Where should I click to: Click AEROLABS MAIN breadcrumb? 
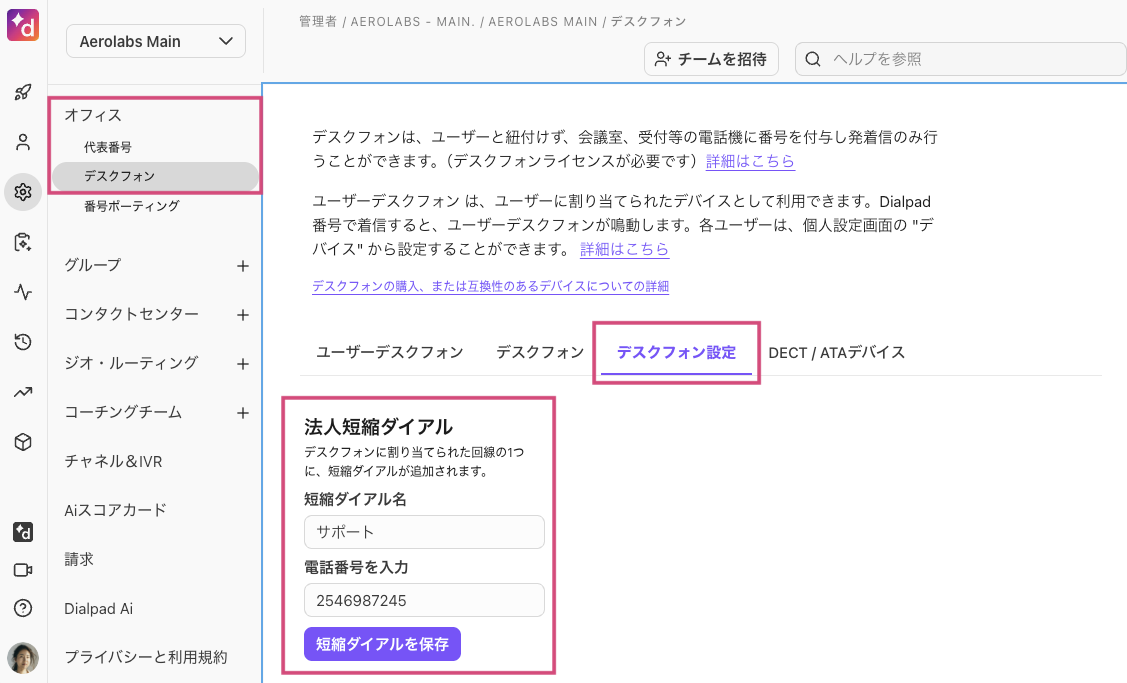pyautogui.click(x=543, y=22)
